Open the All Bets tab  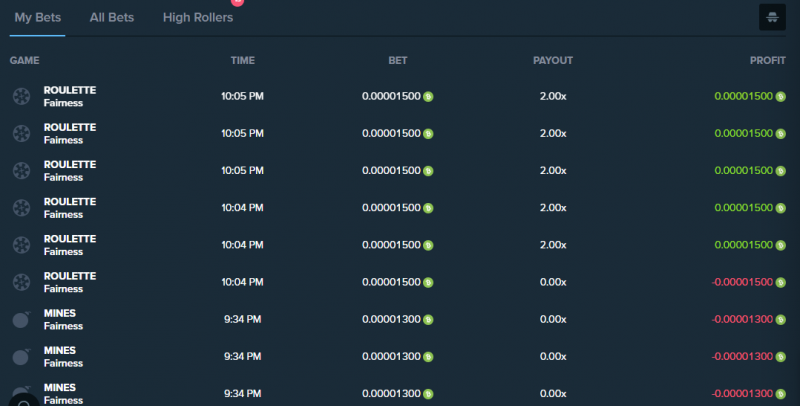(112, 17)
